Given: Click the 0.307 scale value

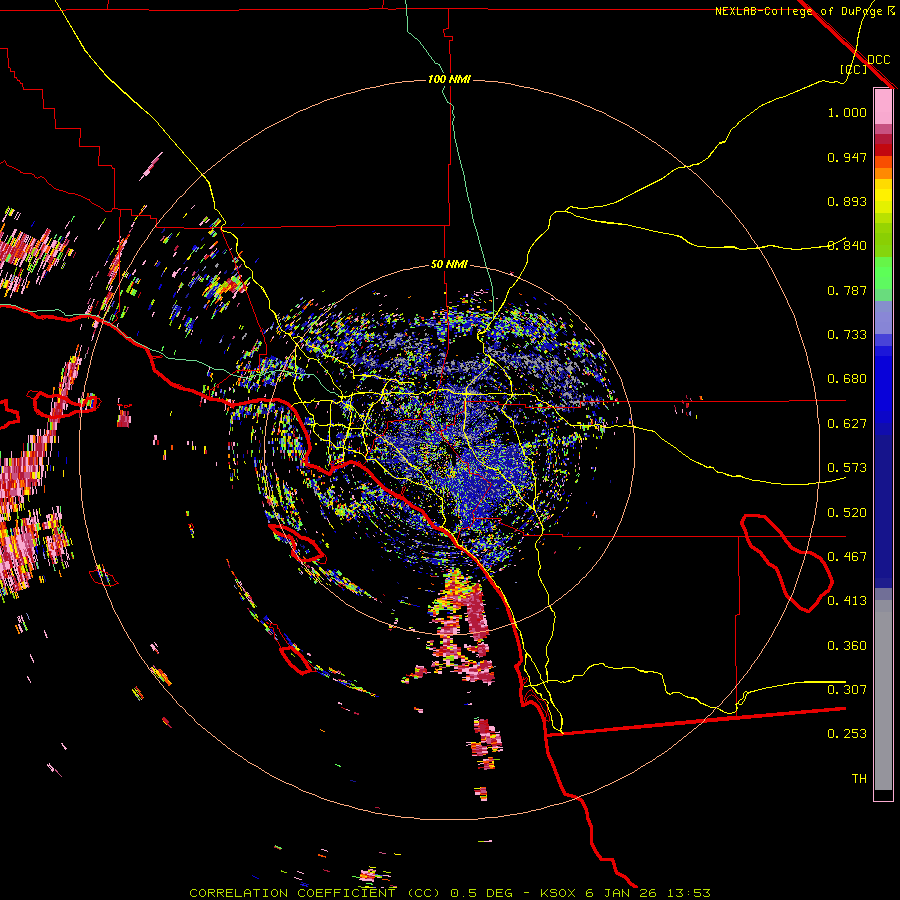Looking at the screenshot, I should pyautogui.click(x=847, y=690).
